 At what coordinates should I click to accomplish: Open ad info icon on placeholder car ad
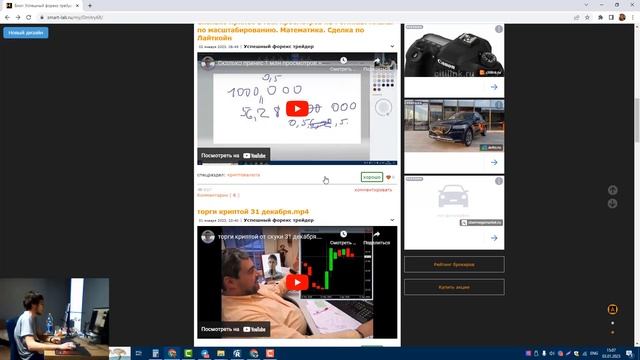pos(499,181)
